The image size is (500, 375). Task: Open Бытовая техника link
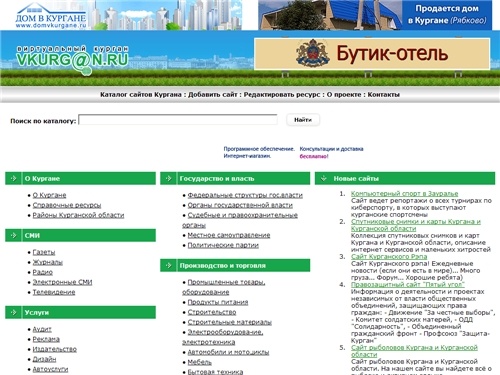point(215,372)
